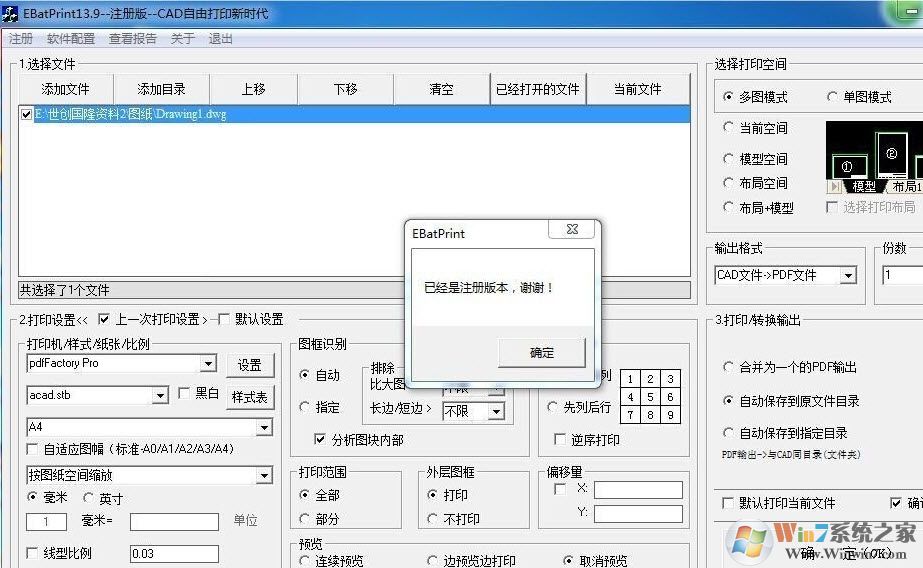Click the scale input field containing 1
This screenshot has width=923, height=568.
[x=46, y=522]
